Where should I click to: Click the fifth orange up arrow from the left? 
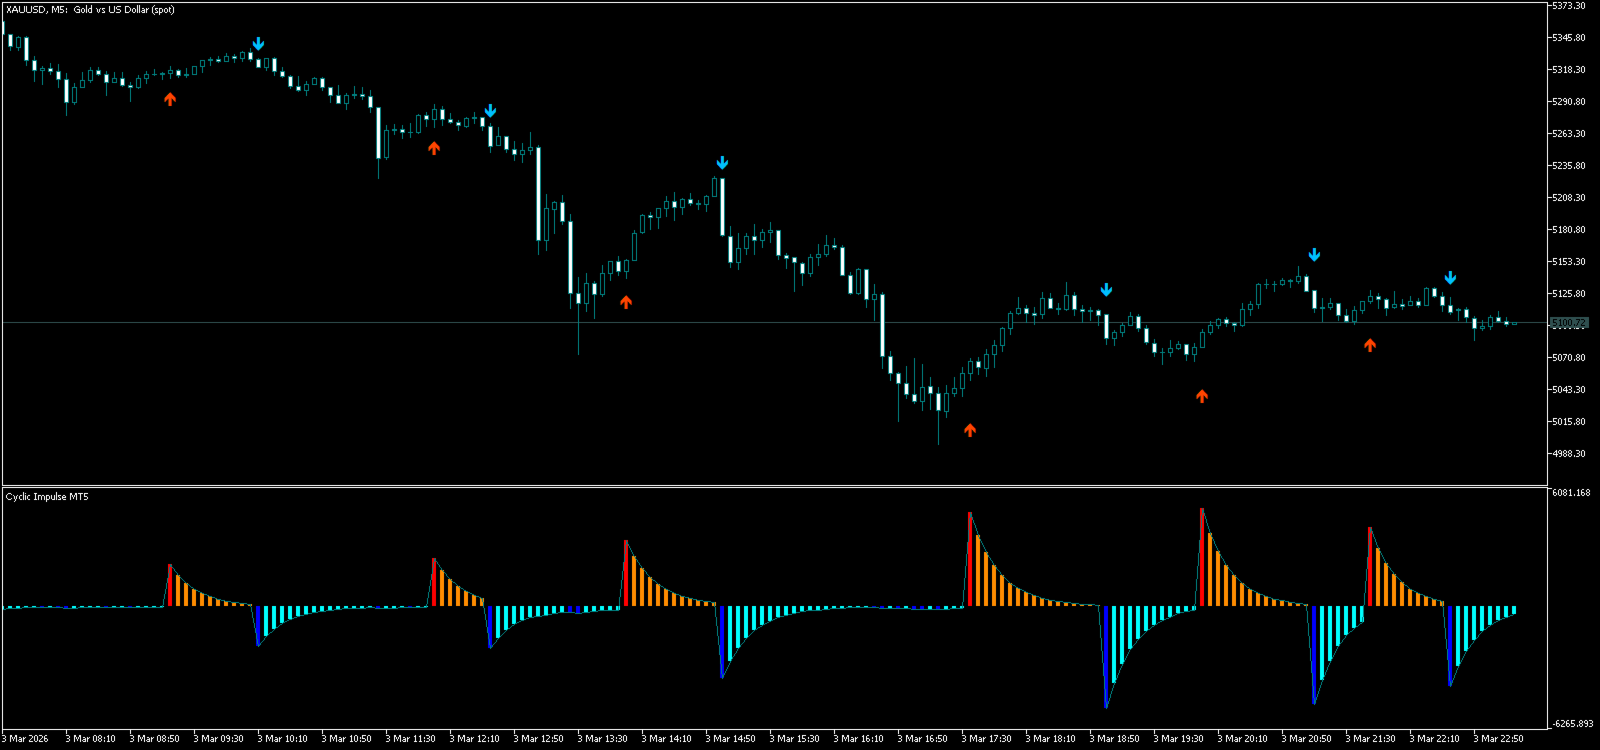click(x=1202, y=396)
